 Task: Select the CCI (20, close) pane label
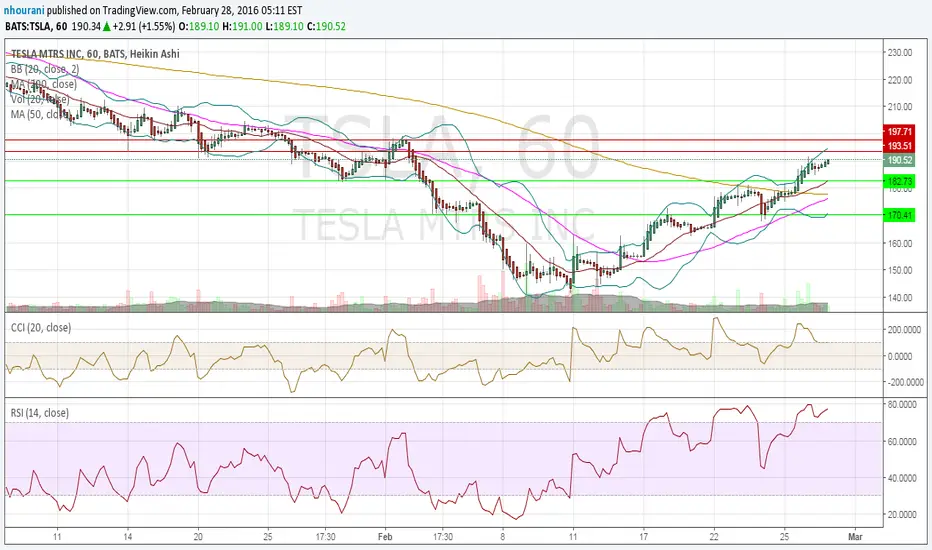click(41, 328)
